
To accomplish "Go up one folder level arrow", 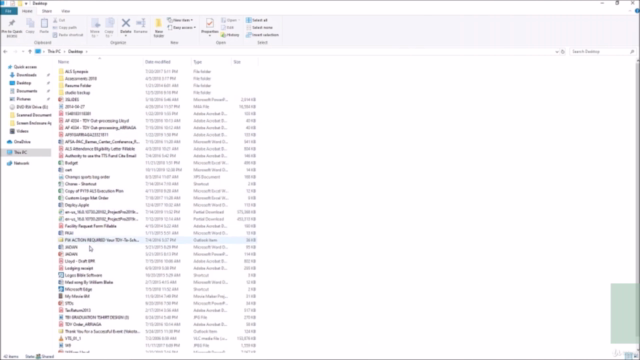I will [x=30, y=51].
